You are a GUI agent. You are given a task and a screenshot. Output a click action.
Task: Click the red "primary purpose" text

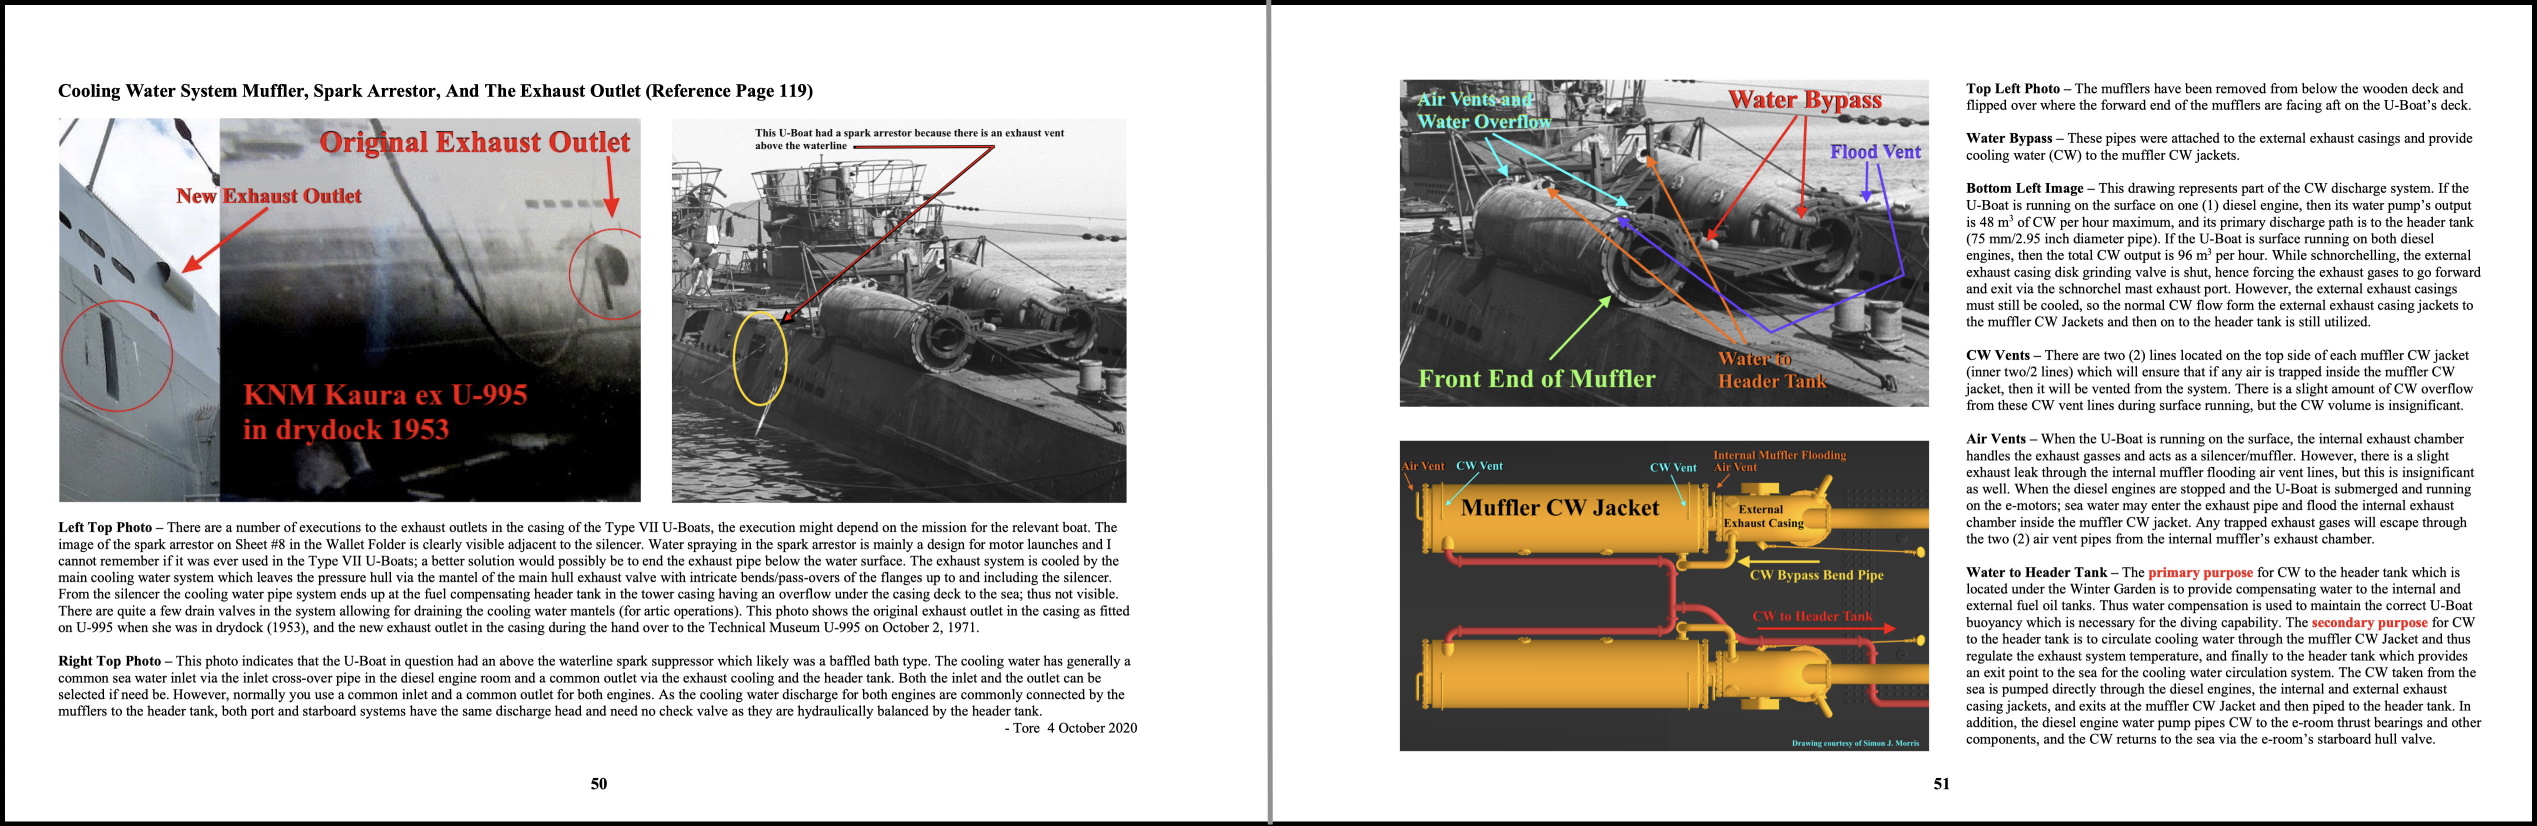click(x=2199, y=573)
